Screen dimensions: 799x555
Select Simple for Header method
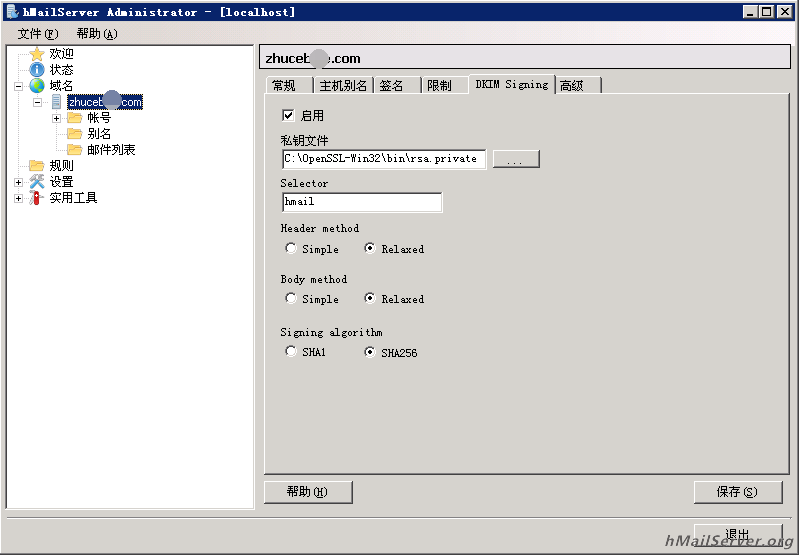tap(291, 248)
